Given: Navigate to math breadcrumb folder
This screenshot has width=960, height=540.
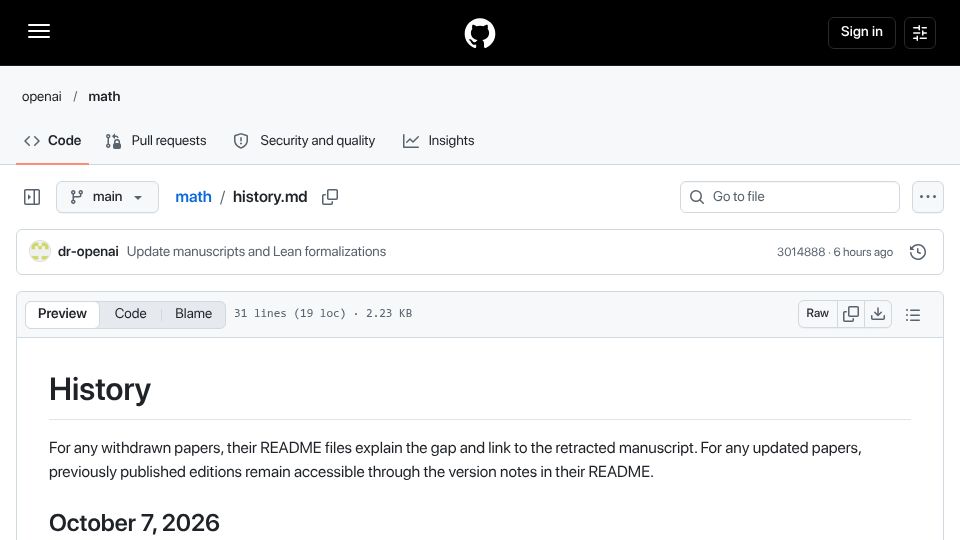Looking at the screenshot, I should point(193,197).
